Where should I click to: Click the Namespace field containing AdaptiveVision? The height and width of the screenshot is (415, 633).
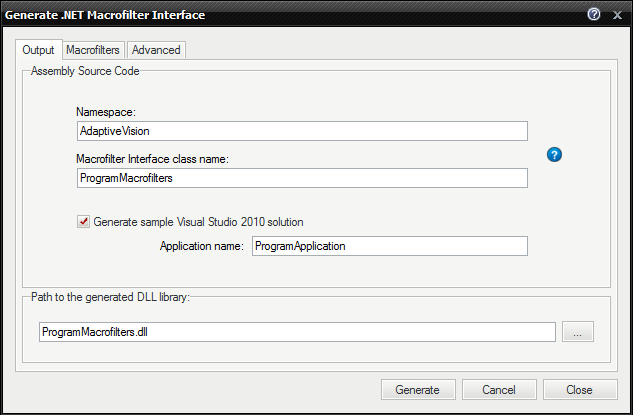(x=301, y=131)
